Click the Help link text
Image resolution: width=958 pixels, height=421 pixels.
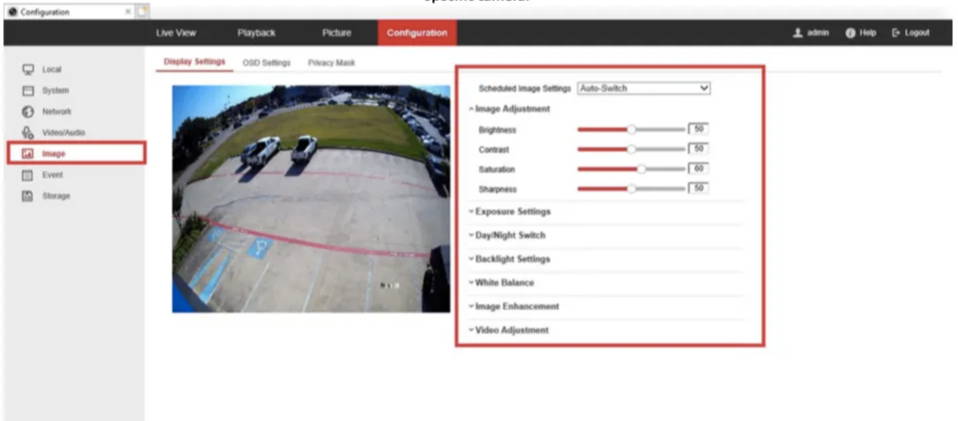point(868,33)
